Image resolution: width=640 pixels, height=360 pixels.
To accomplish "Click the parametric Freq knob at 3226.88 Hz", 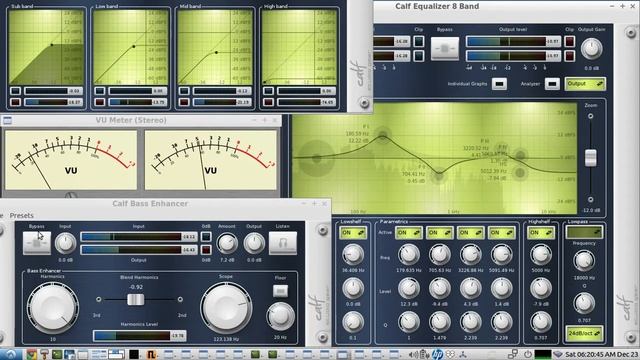I will point(470,254).
